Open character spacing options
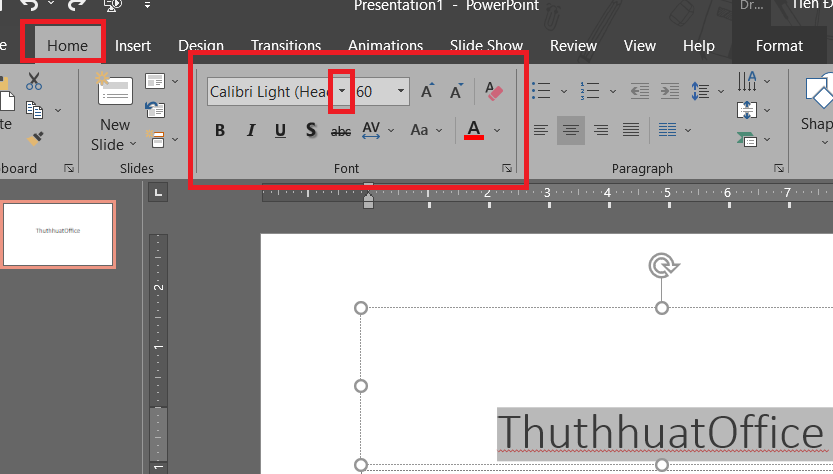The height and width of the screenshot is (474, 833). [x=371, y=130]
